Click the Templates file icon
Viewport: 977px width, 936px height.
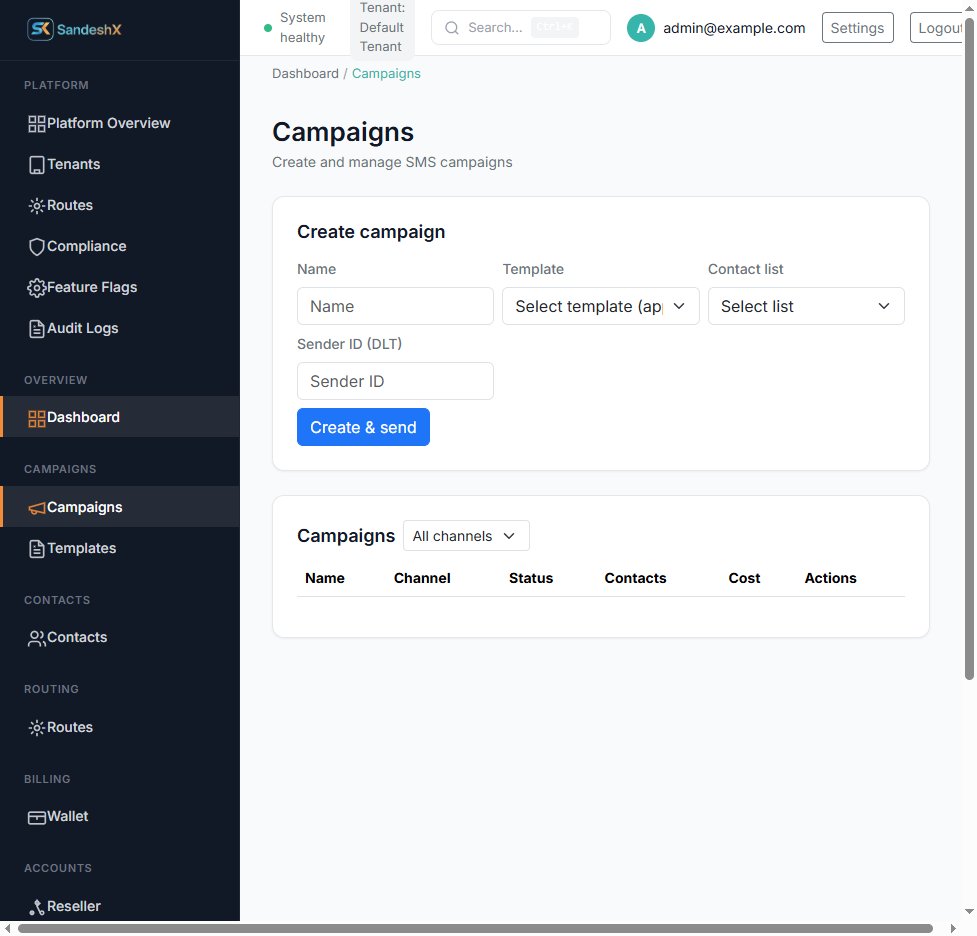(x=37, y=548)
